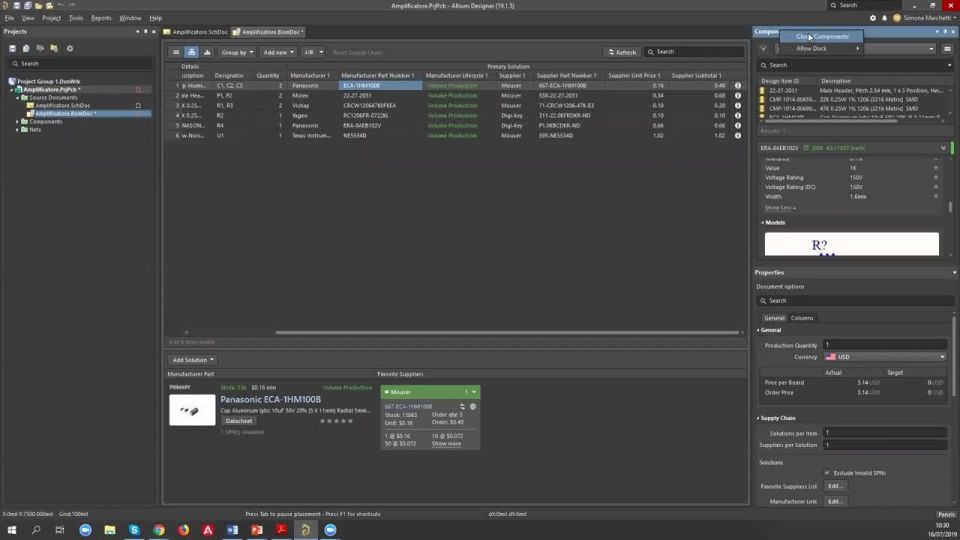Viewport: 960px width, 540px height.
Task: Open the BOM chart view icon
Action: point(207,52)
